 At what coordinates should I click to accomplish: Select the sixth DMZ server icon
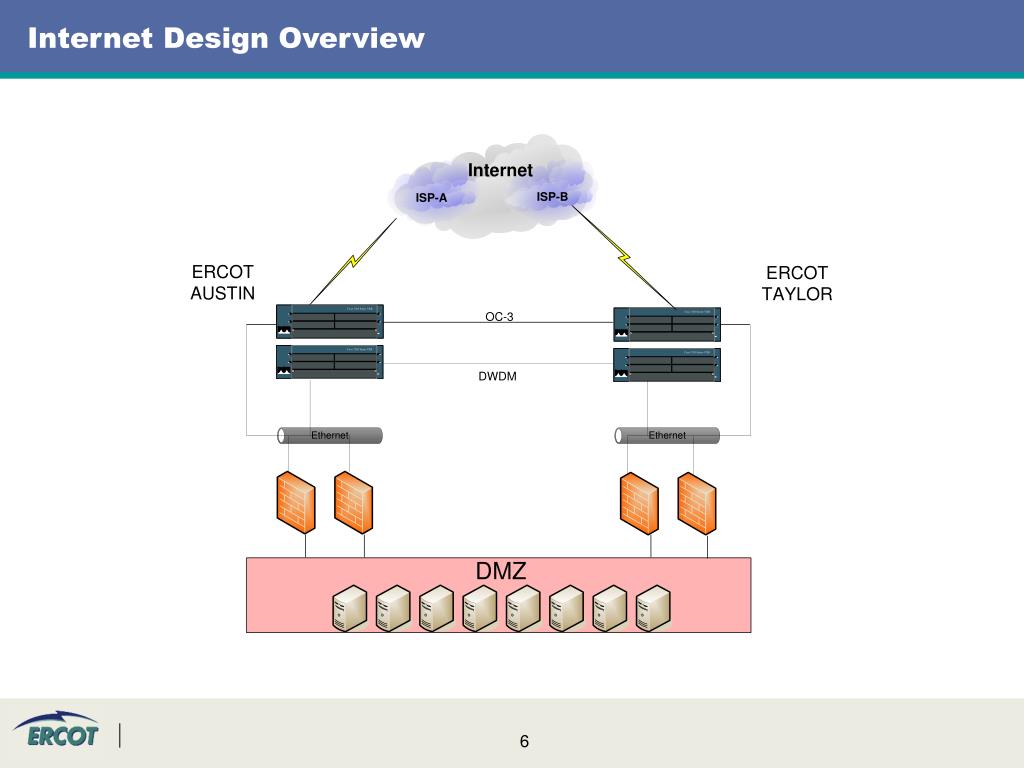(x=566, y=608)
